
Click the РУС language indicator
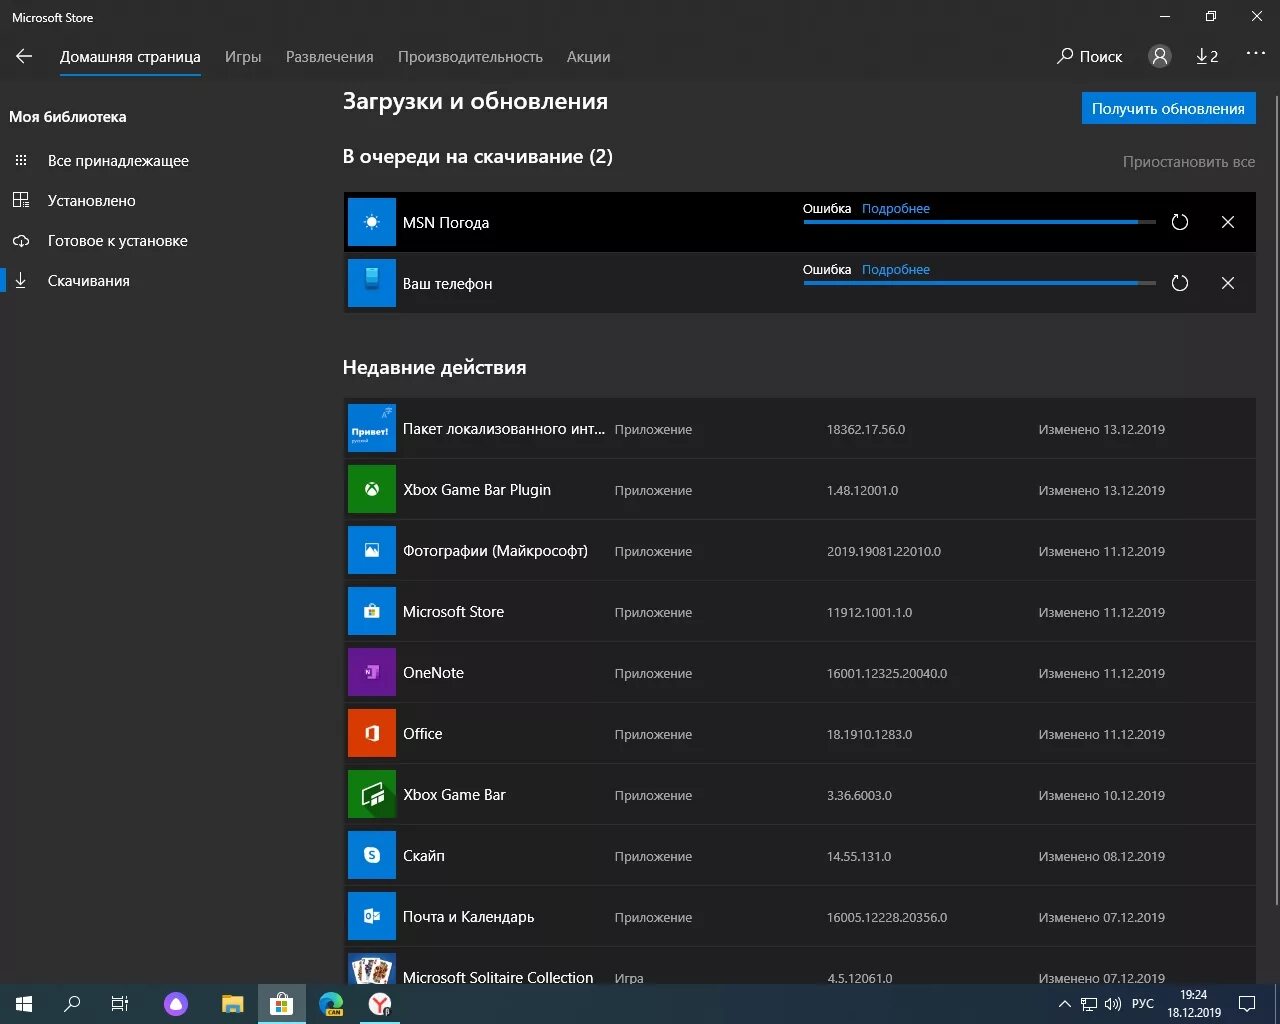pos(1143,1004)
